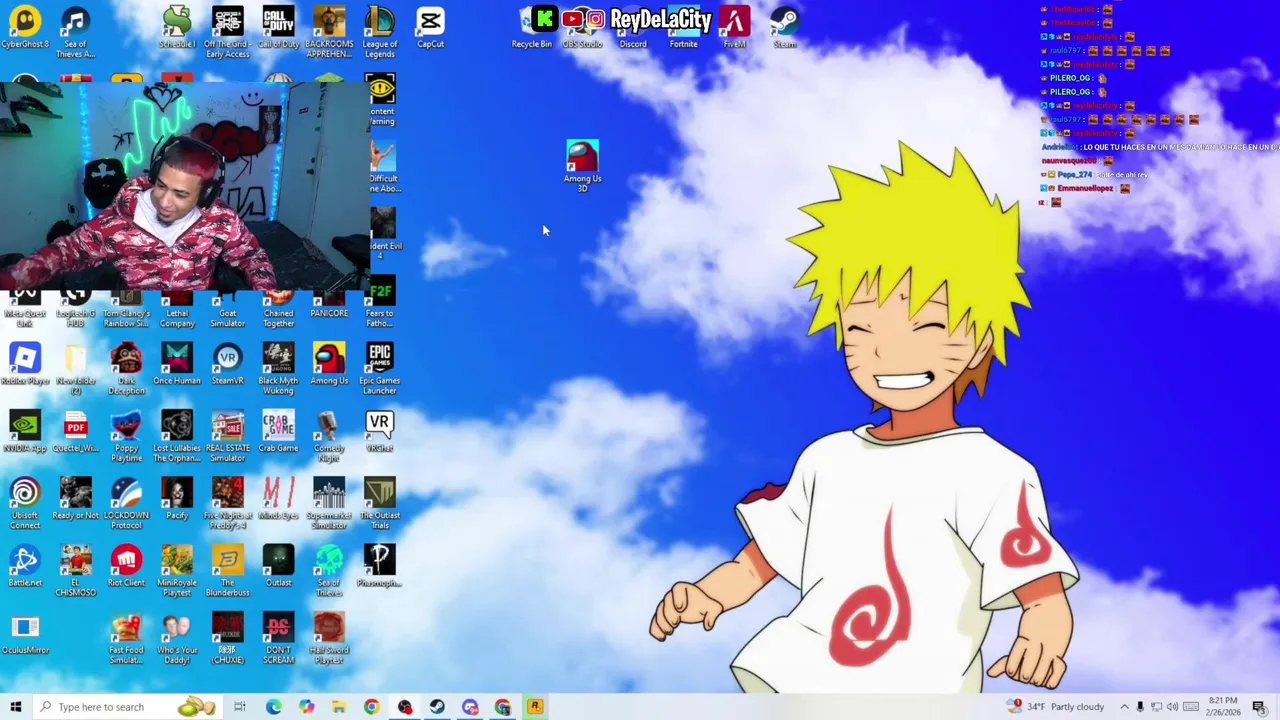The width and height of the screenshot is (1280, 720).
Task: Open the Dark Deception shortcut
Action: pos(126,369)
